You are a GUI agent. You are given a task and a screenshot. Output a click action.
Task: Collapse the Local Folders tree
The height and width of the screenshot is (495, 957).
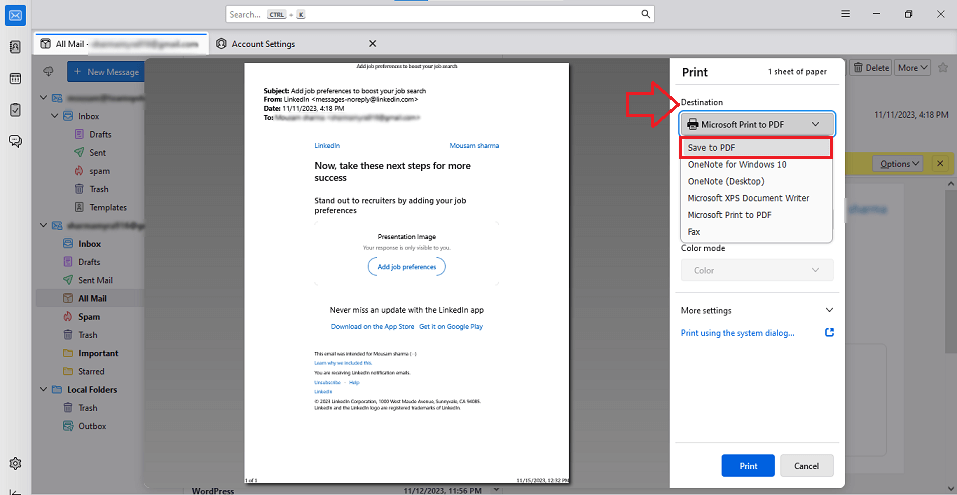(43, 389)
